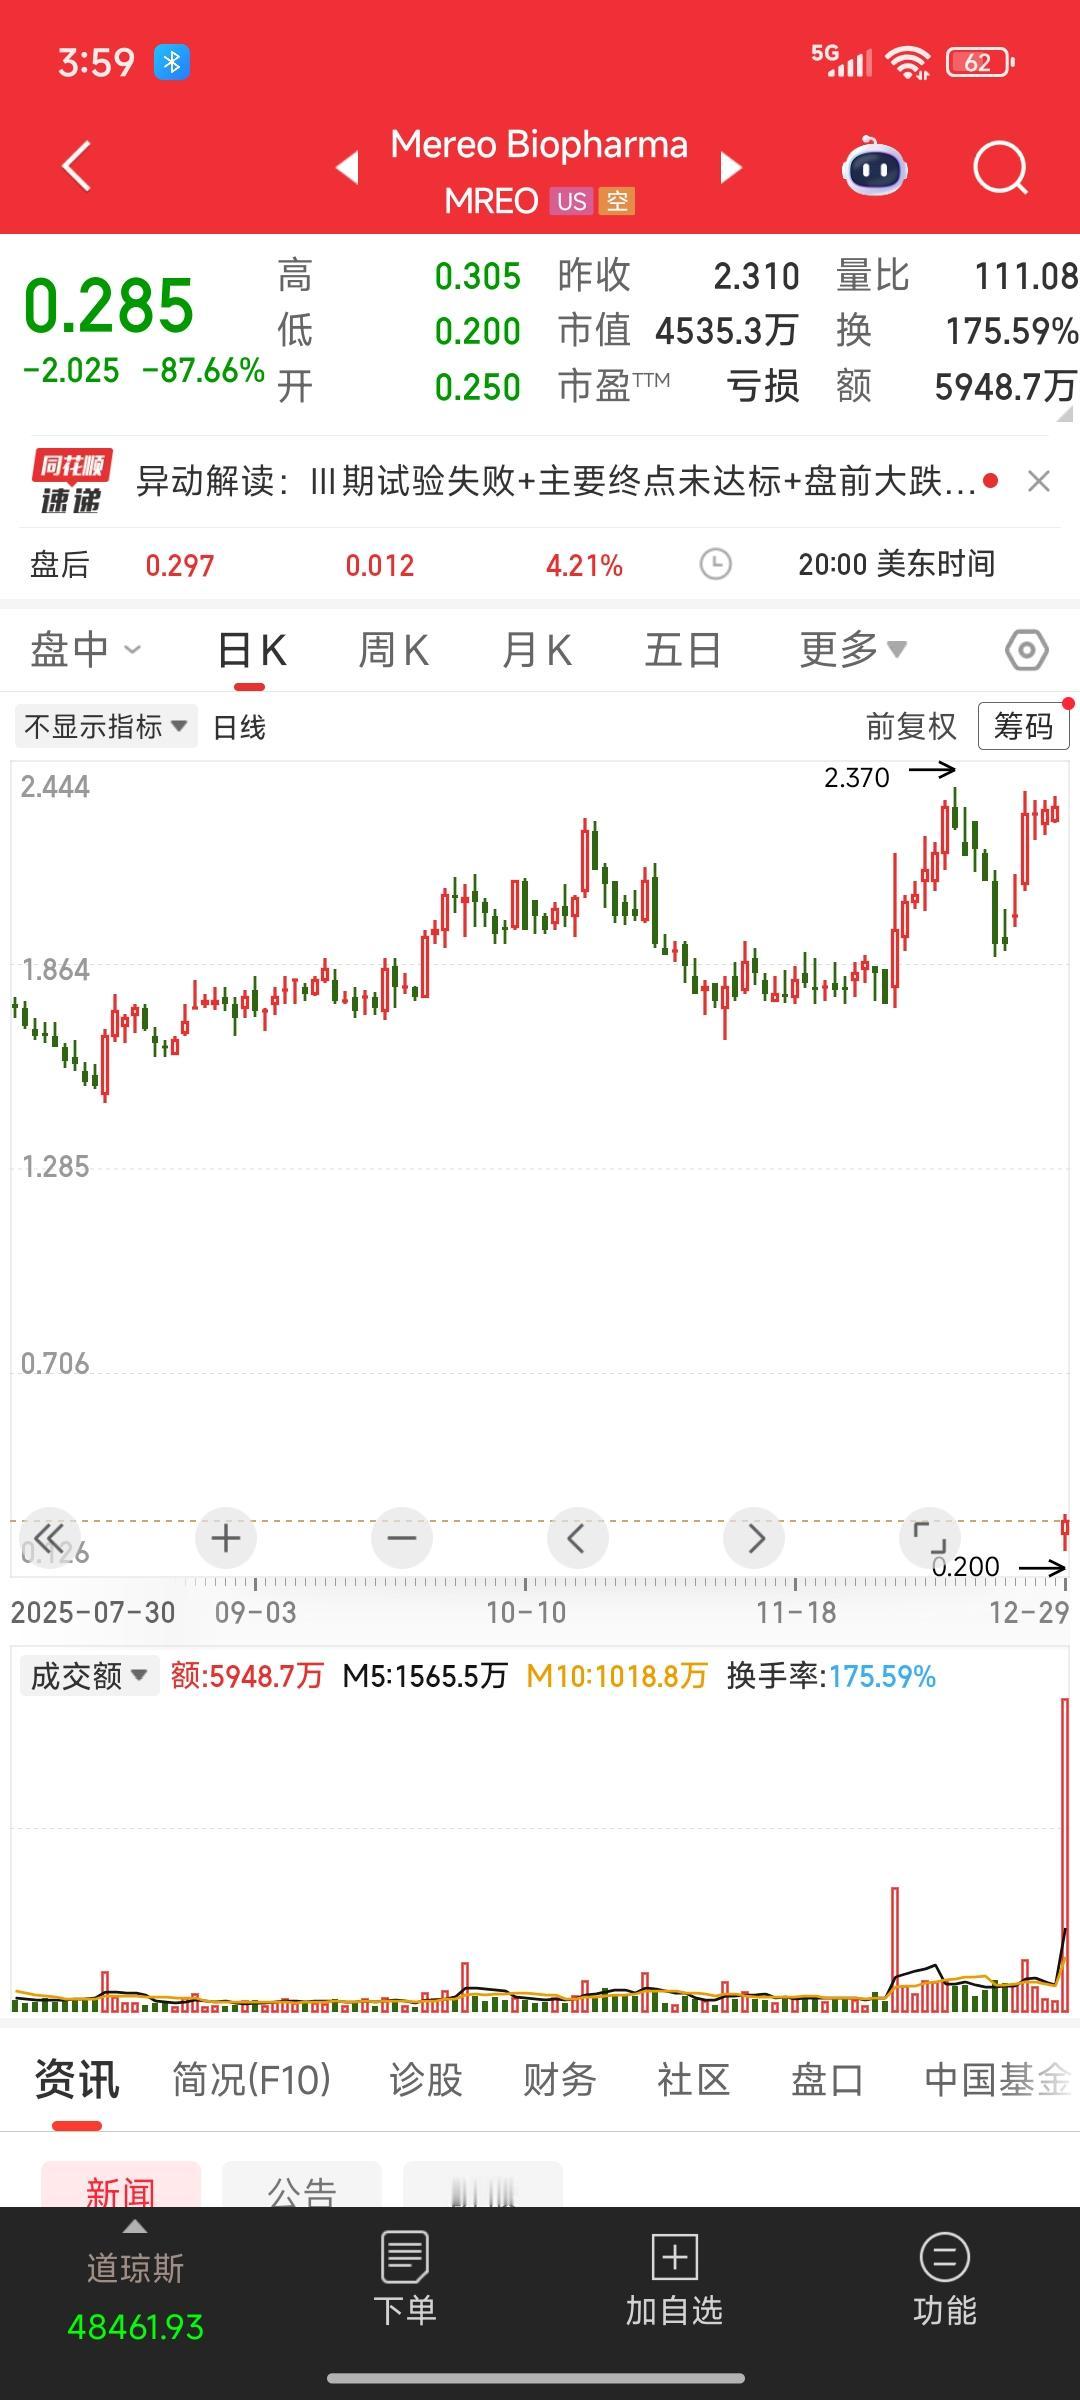
Task: Tap the 市值 4535.3万 value
Action: pyautogui.click(x=726, y=331)
